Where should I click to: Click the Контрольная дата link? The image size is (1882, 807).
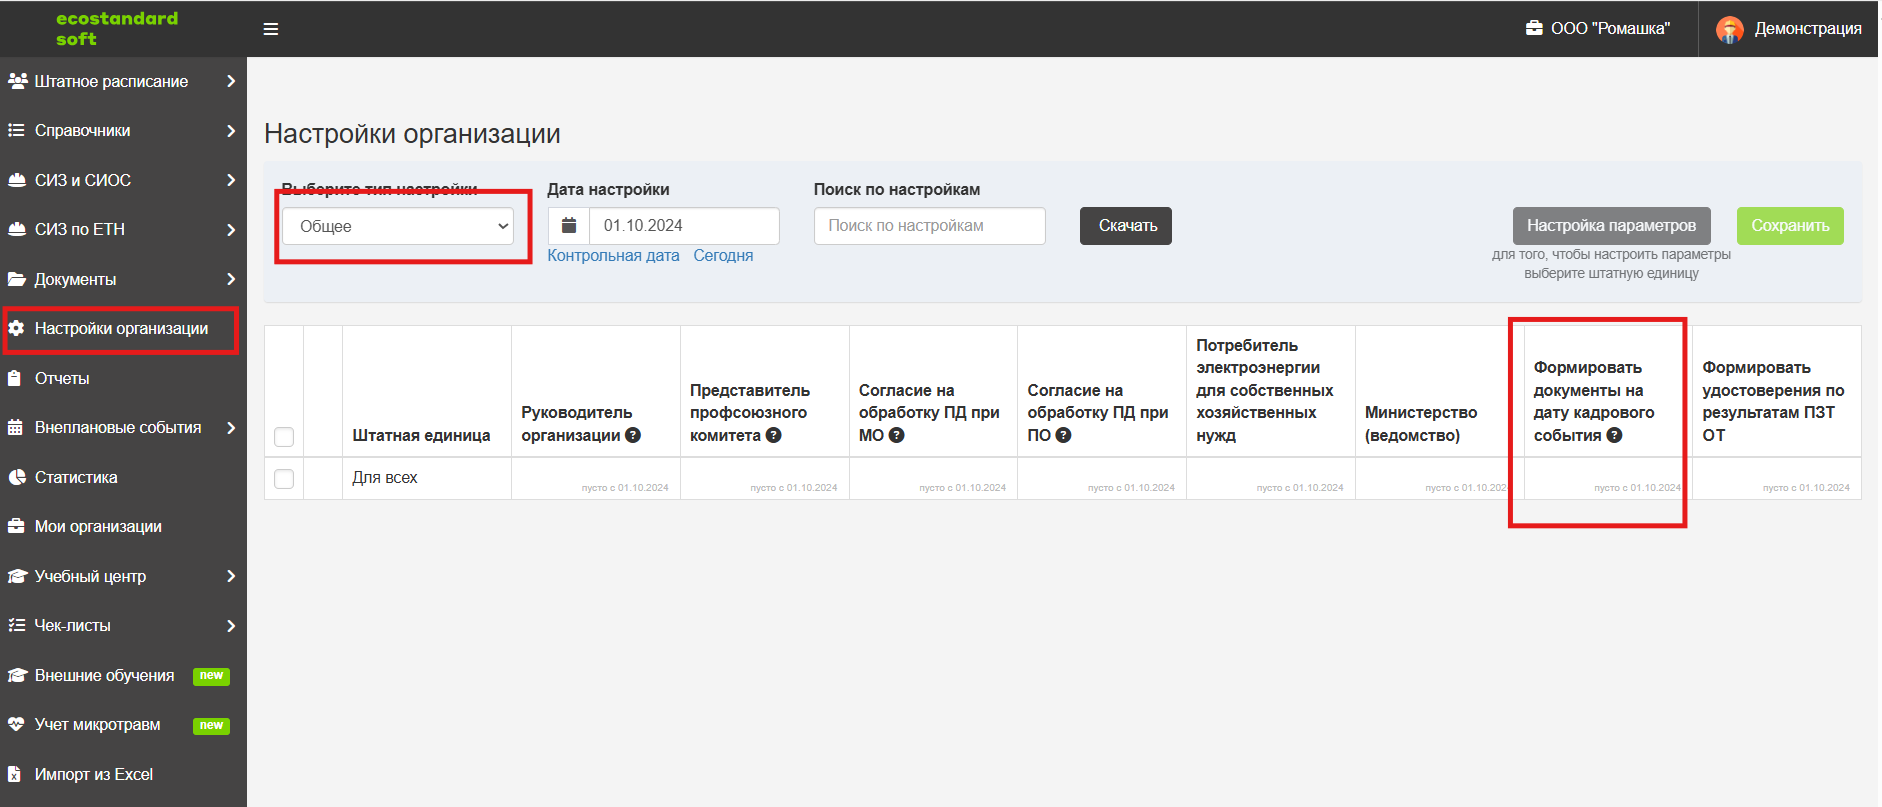coord(613,256)
